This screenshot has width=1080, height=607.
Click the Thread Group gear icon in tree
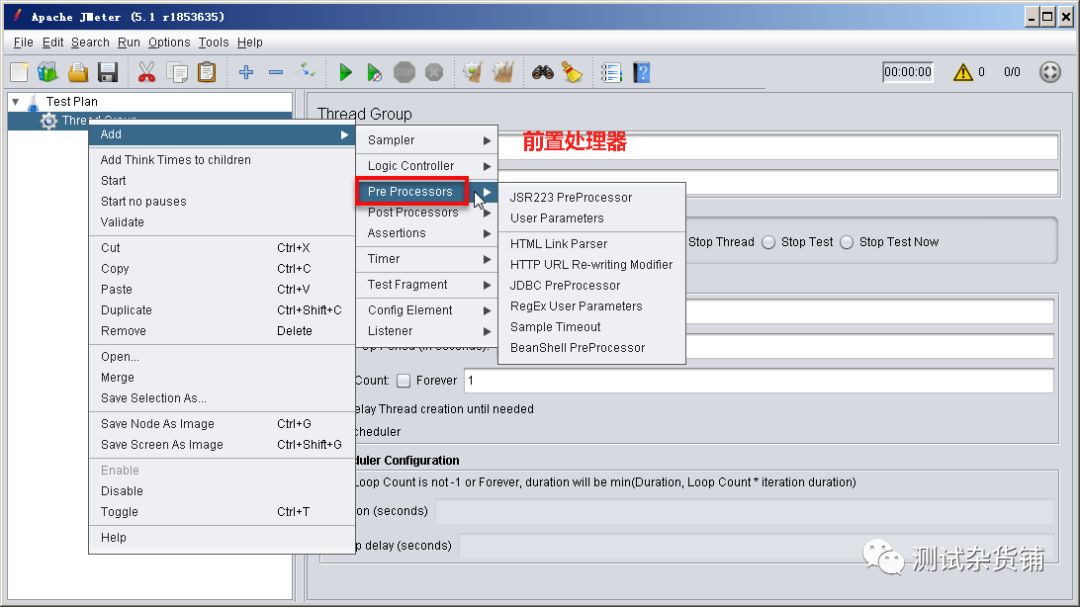(49, 121)
